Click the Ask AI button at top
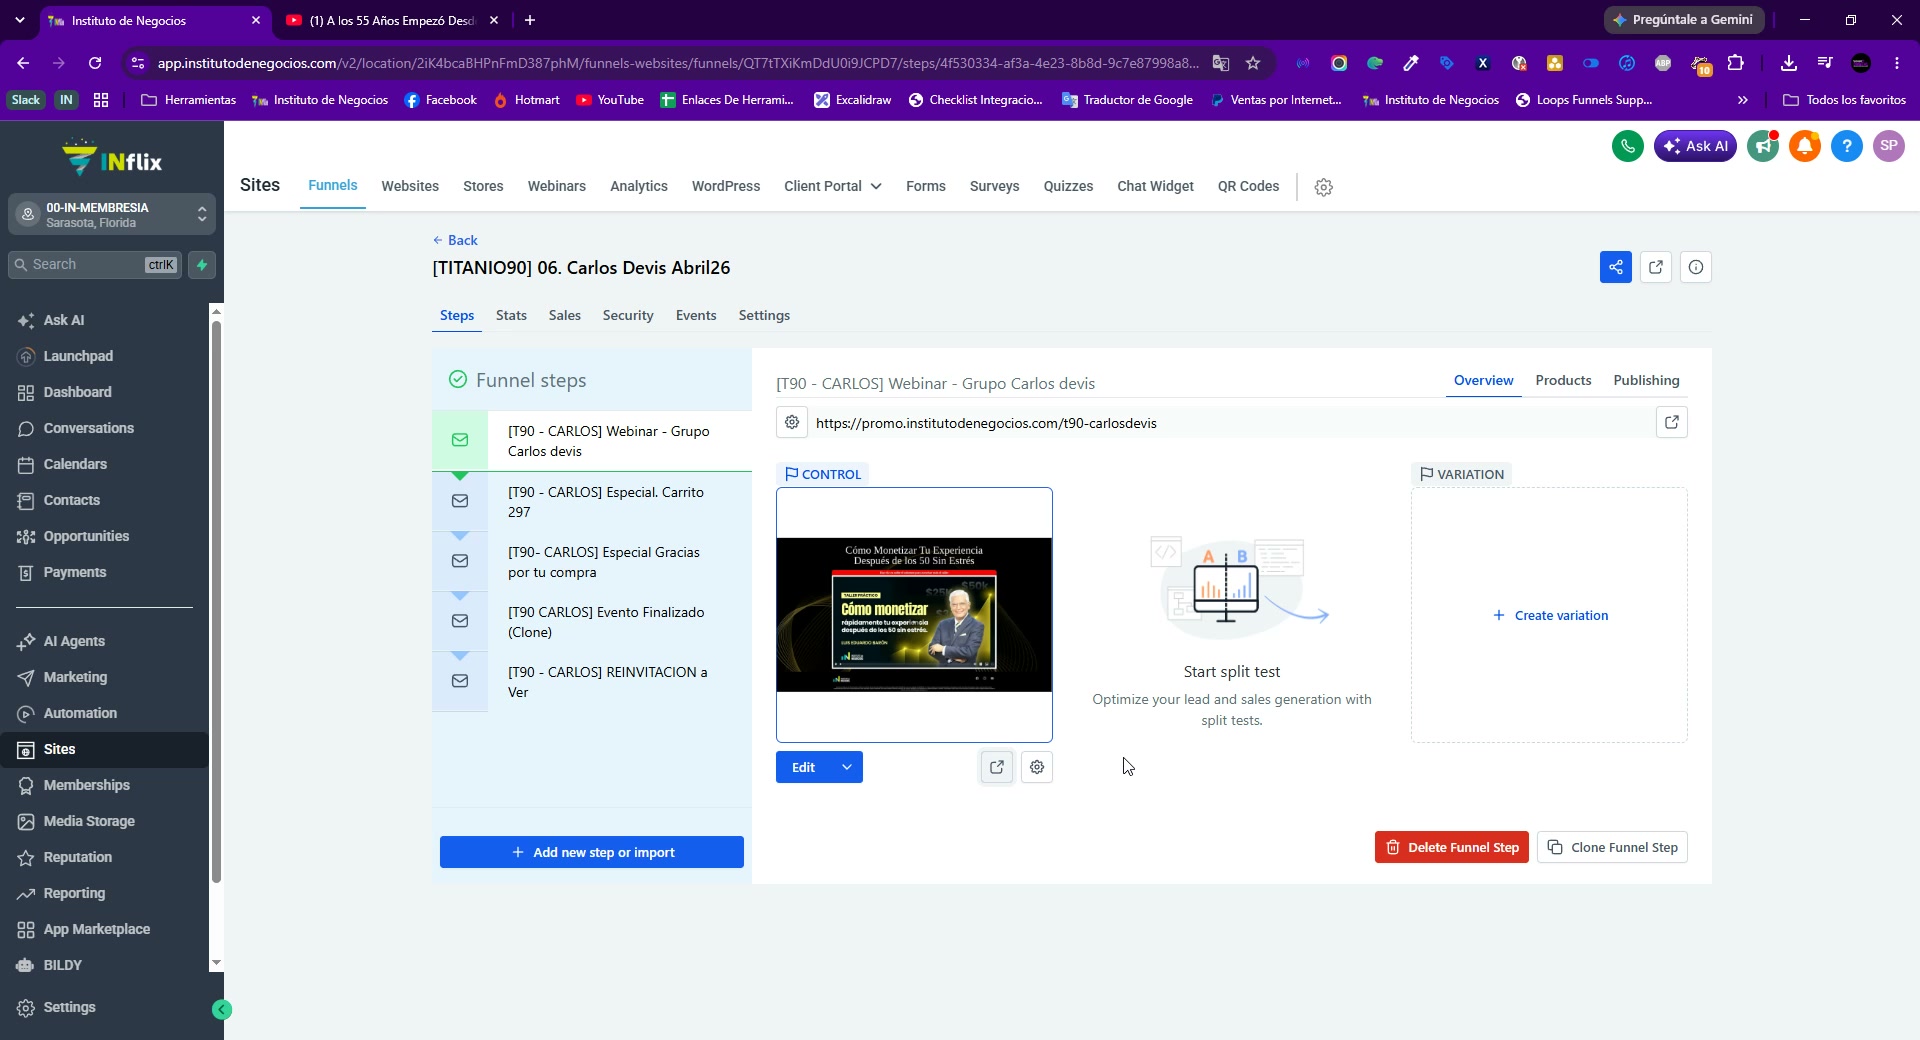 [x=1695, y=146]
